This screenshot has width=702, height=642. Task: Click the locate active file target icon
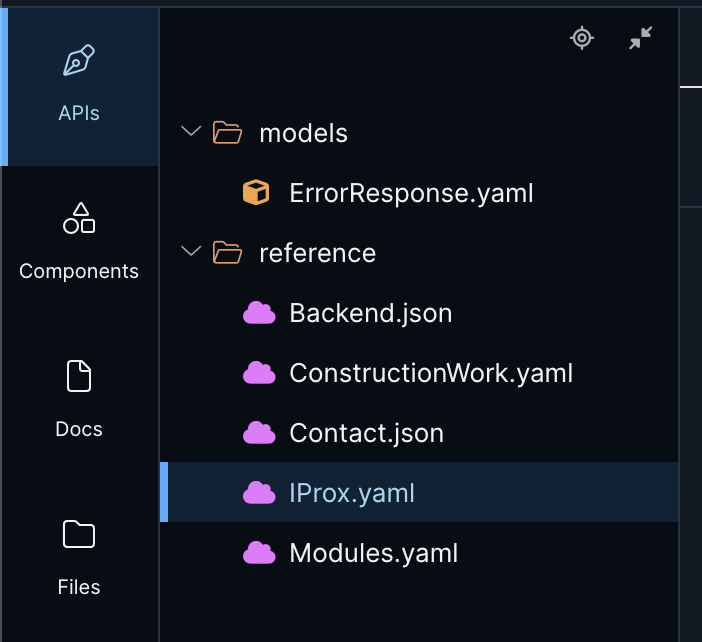[582, 39]
